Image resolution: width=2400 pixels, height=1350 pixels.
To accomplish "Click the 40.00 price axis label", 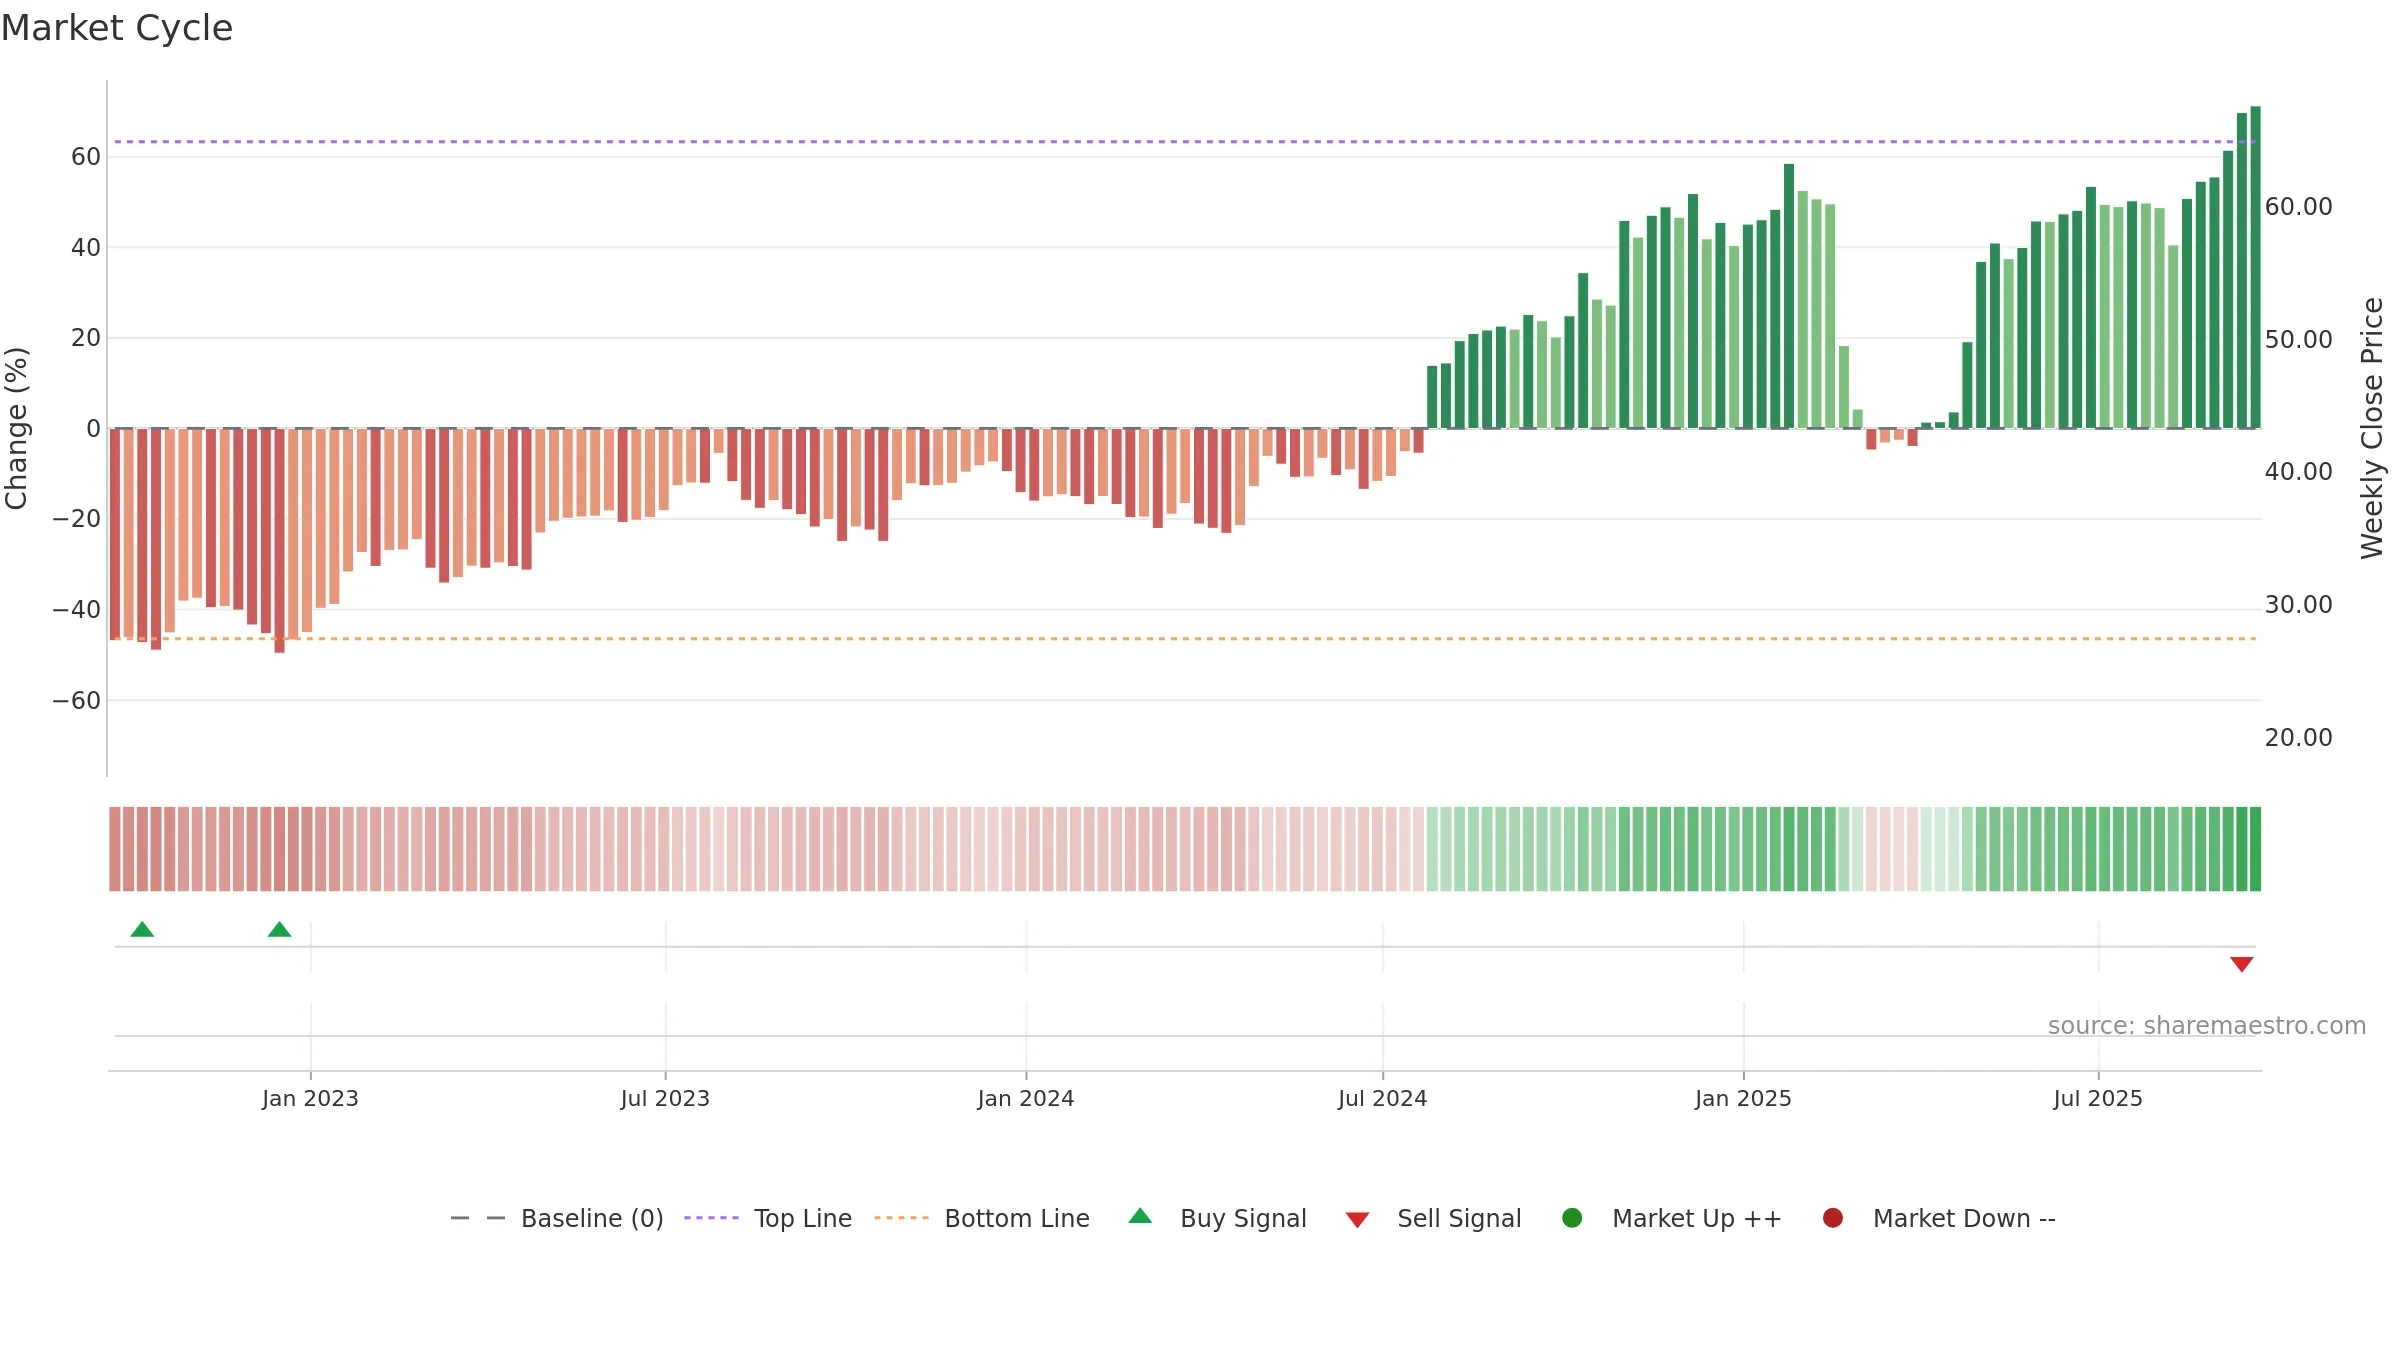I will (x=2298, y=472).
